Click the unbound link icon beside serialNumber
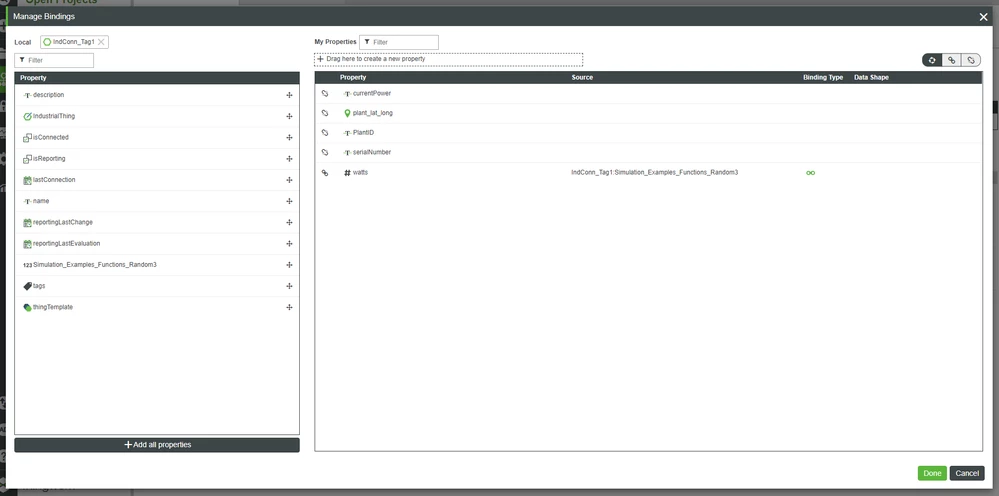The width and height of the screenshot is (999, 496). pyautogui.click(x=325, y=153)
